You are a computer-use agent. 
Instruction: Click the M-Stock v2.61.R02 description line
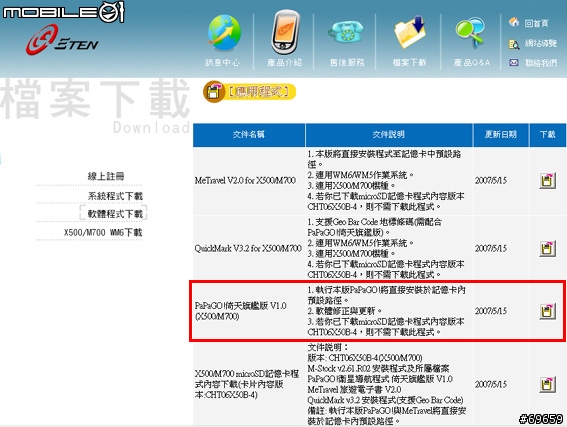point(378,368)
